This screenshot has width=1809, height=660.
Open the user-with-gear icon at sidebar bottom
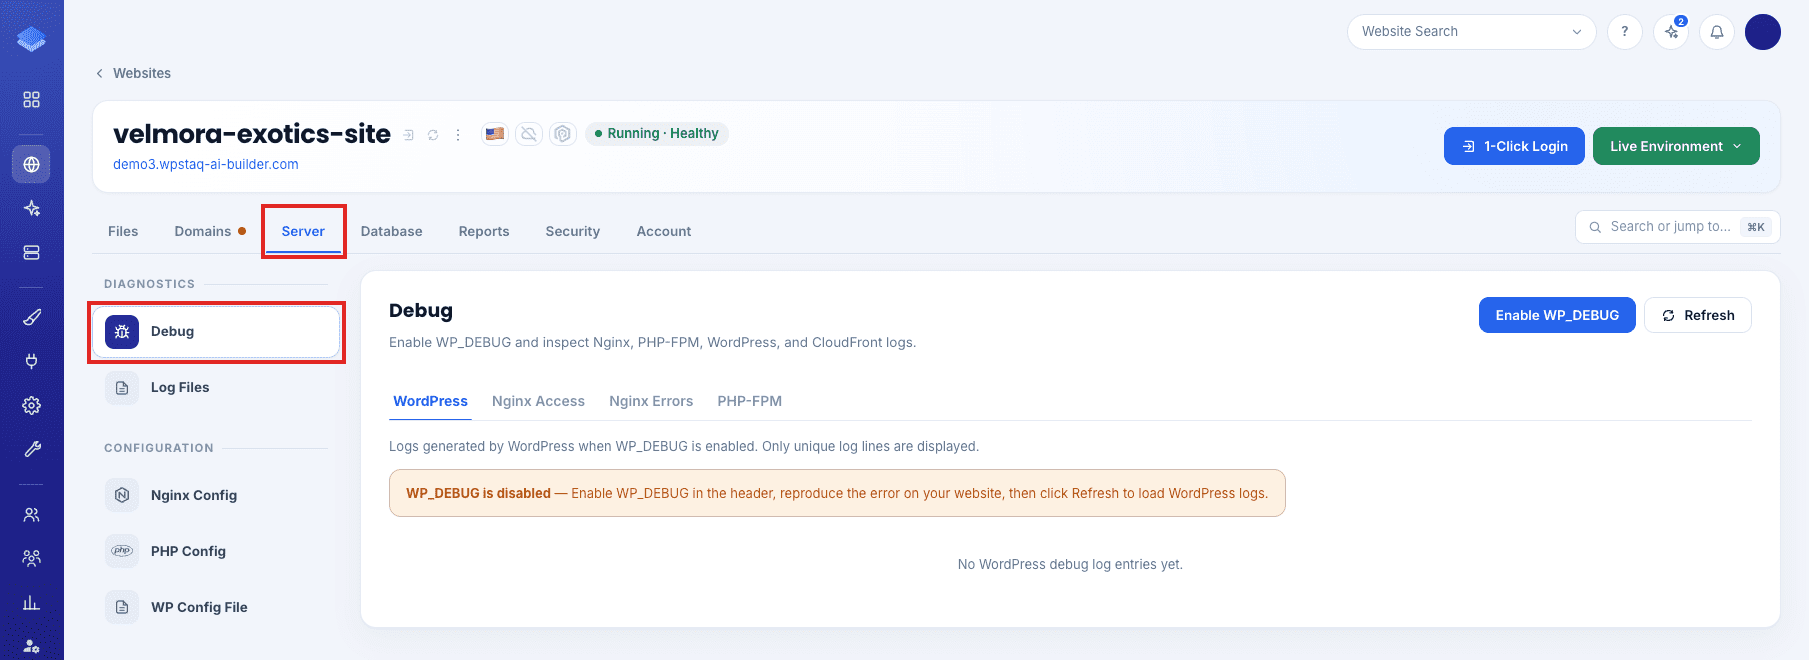pyautogui.click(x=31, y=646)
